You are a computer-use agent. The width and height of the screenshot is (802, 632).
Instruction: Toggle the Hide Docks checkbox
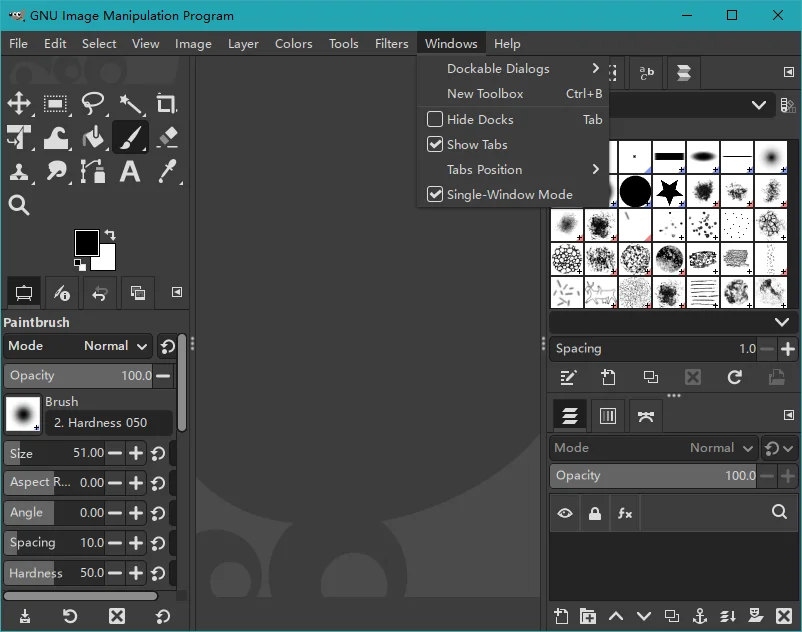(435, 119)
